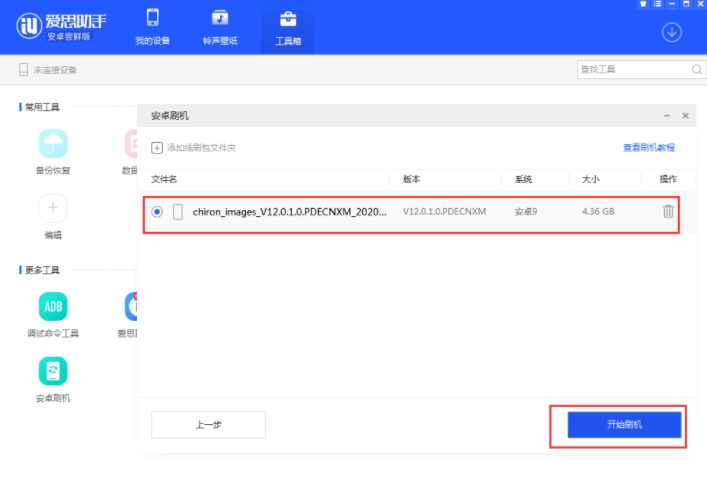This screenshot has height=491, width=707.
Task: Close the 安卓刷机 dialog
Action: coord(685,117)
